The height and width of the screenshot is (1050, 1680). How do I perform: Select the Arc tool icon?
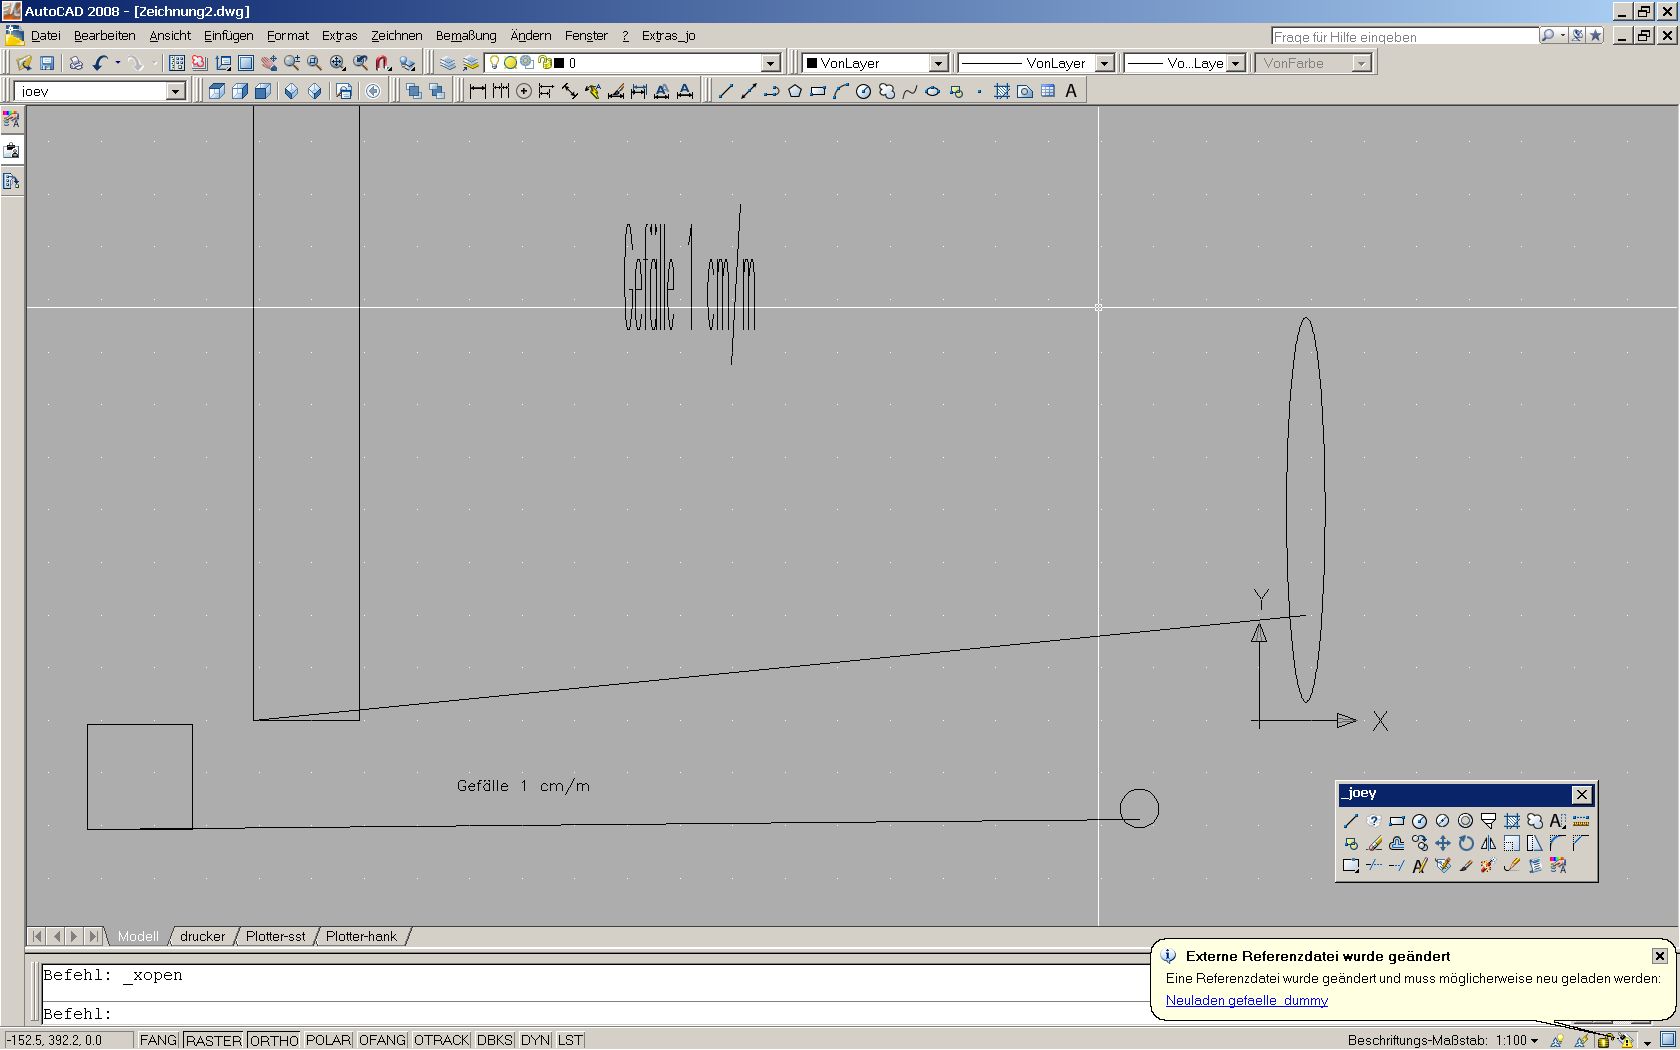coord(841,91)
